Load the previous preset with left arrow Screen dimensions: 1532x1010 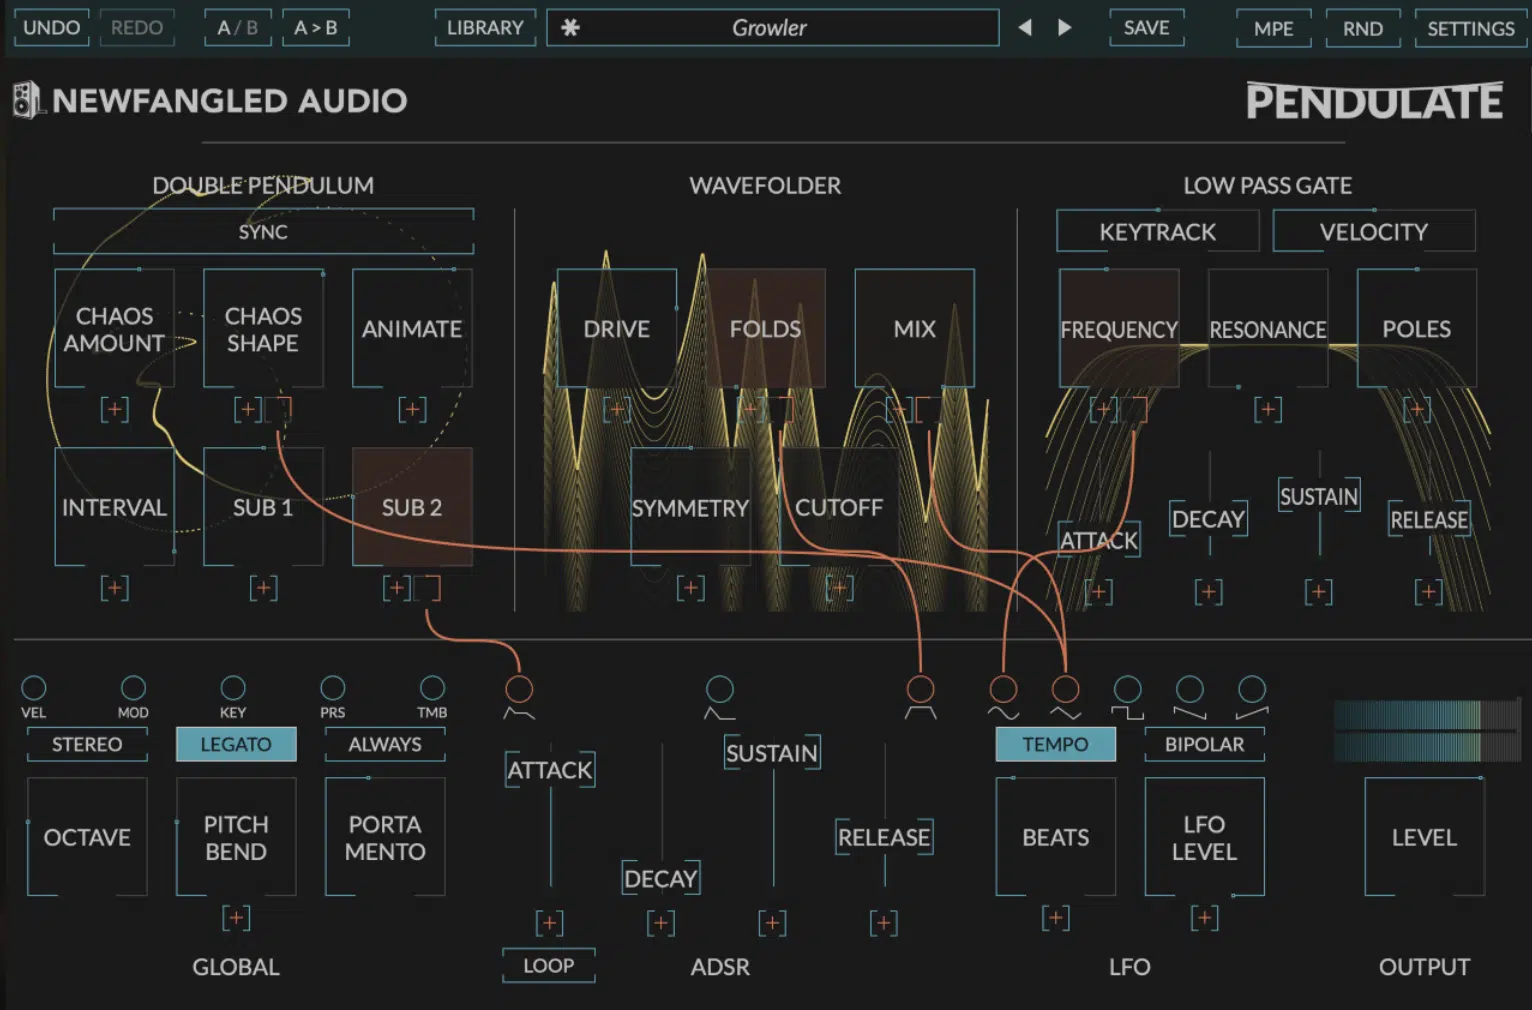(x=1025, y=28)
